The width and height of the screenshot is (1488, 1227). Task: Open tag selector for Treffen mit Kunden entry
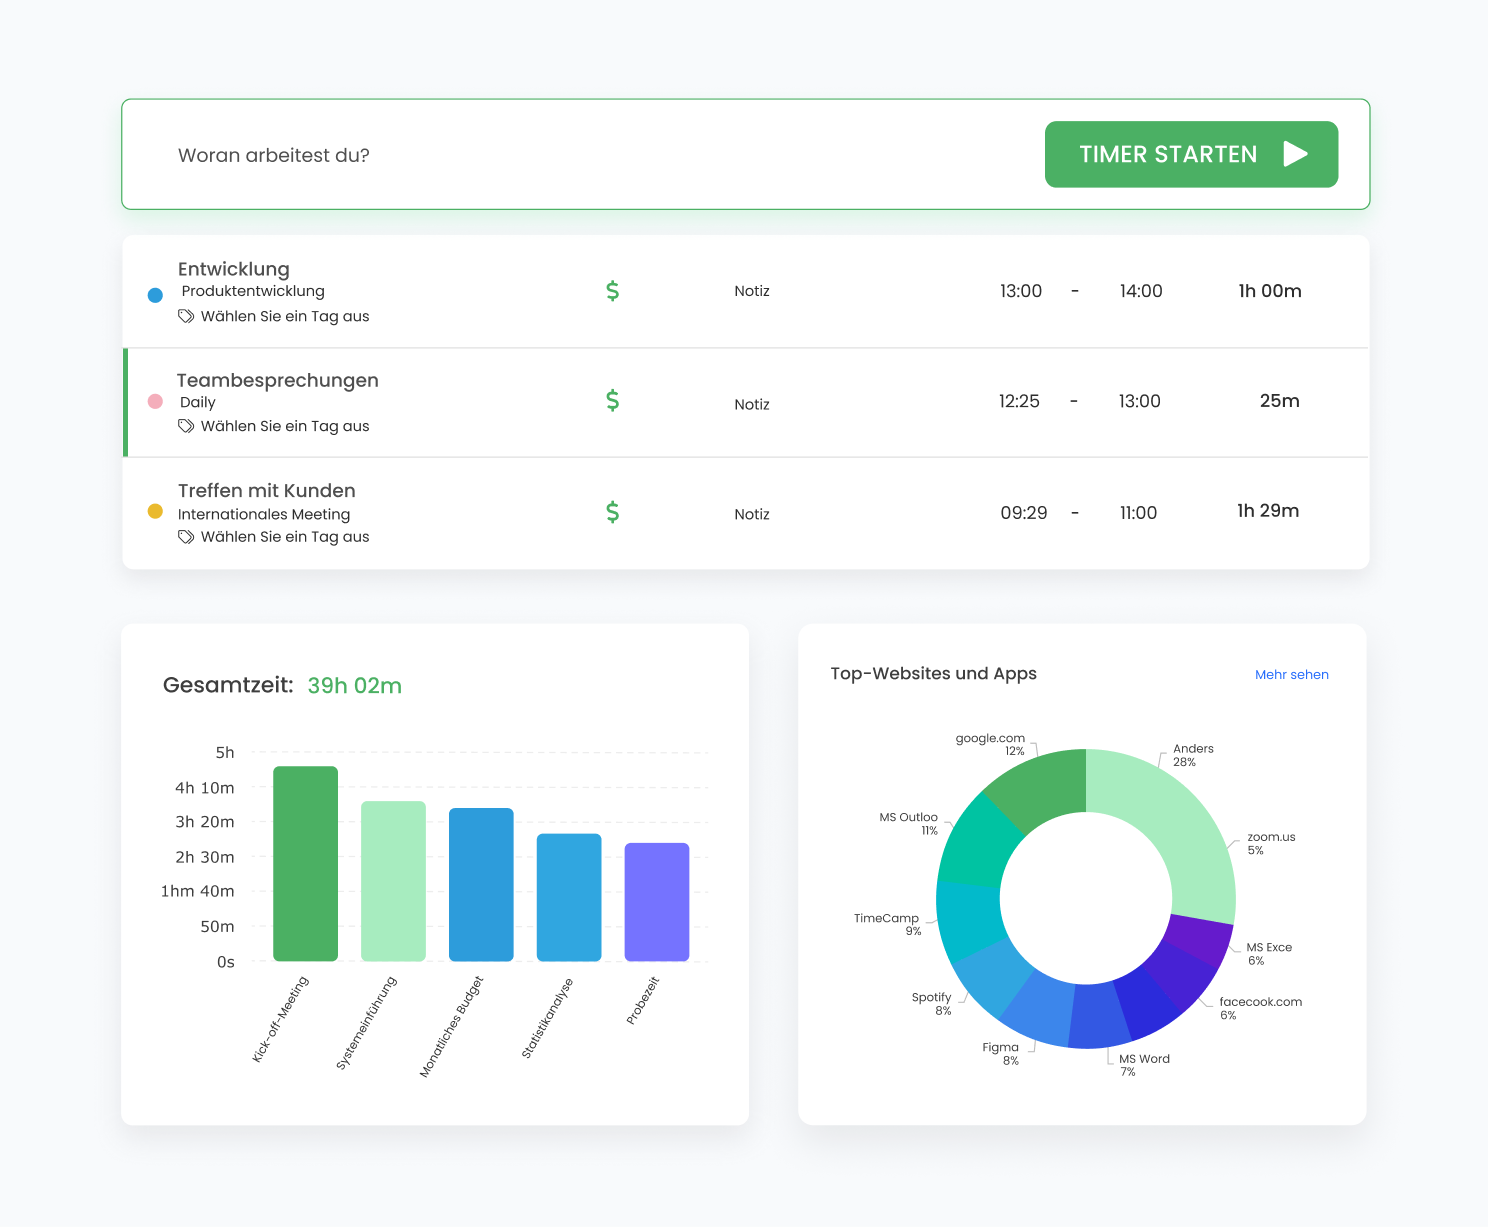coord(284,537)
